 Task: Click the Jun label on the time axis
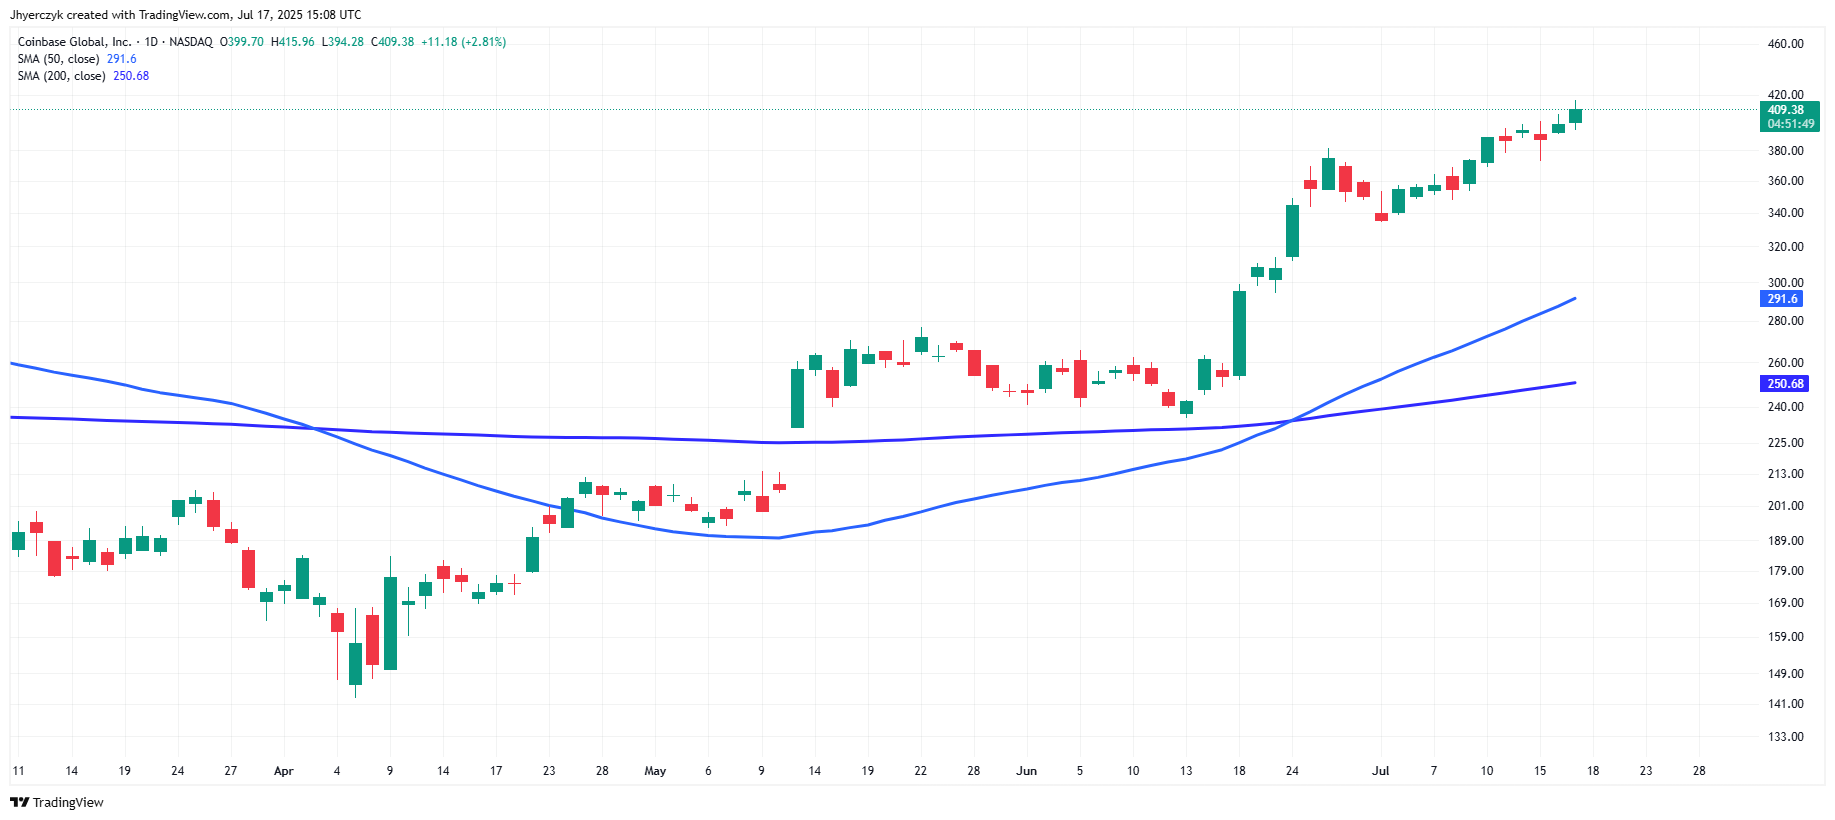[x=1027, y=771]
